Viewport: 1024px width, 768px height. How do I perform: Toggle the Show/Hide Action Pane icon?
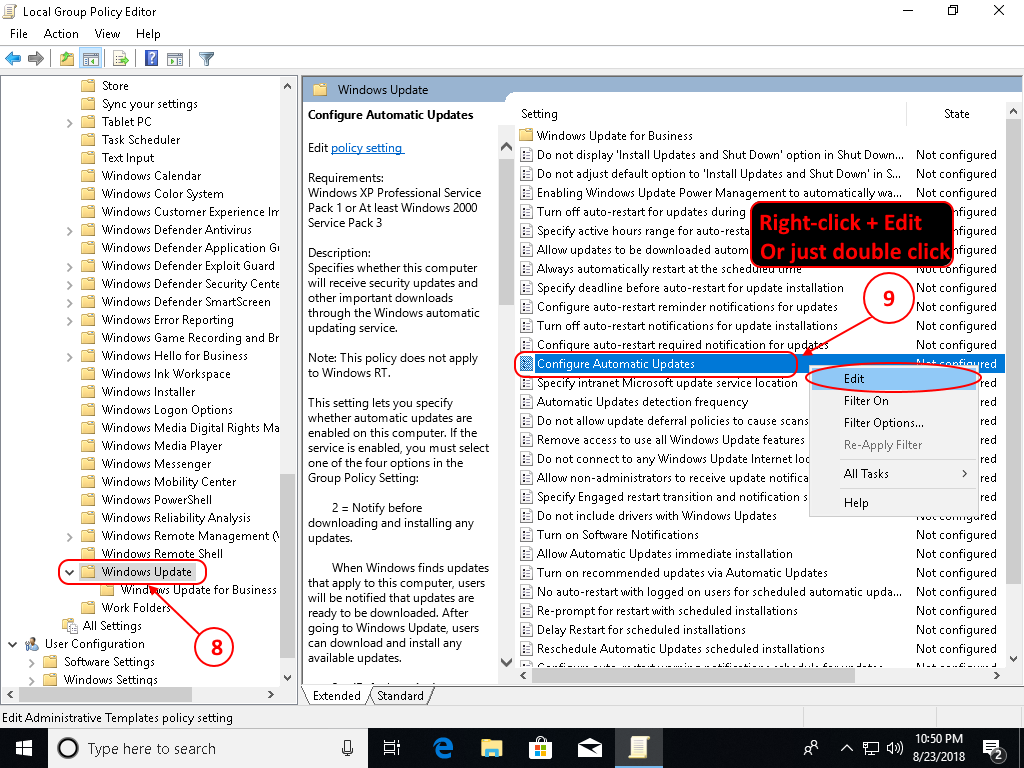click(175, 59)
